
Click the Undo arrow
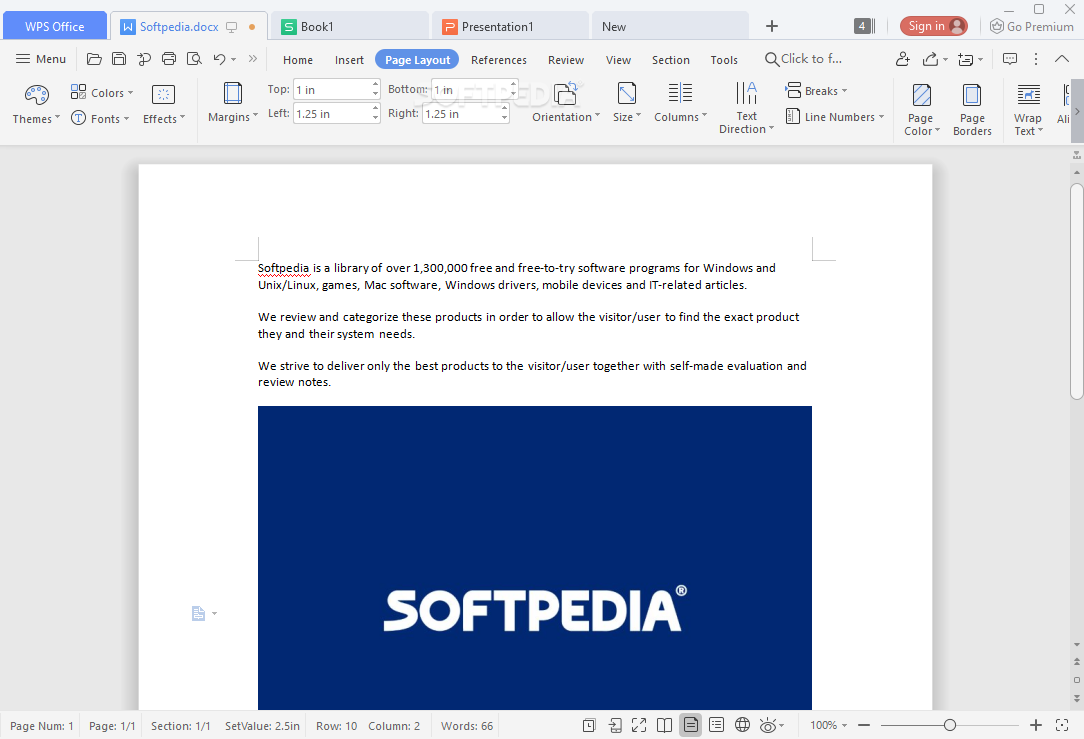click(219, 59)
